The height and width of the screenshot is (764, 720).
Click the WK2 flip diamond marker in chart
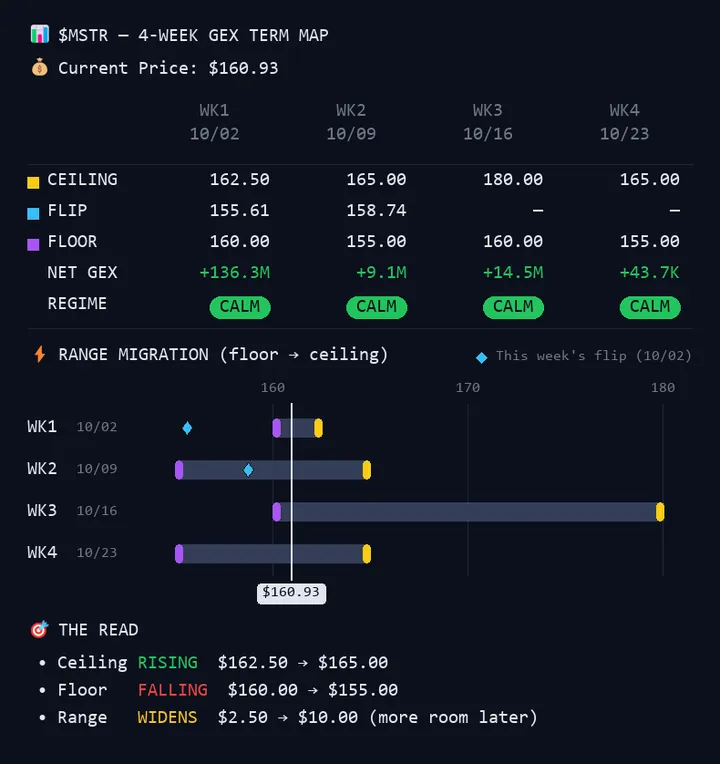point(248,470)
